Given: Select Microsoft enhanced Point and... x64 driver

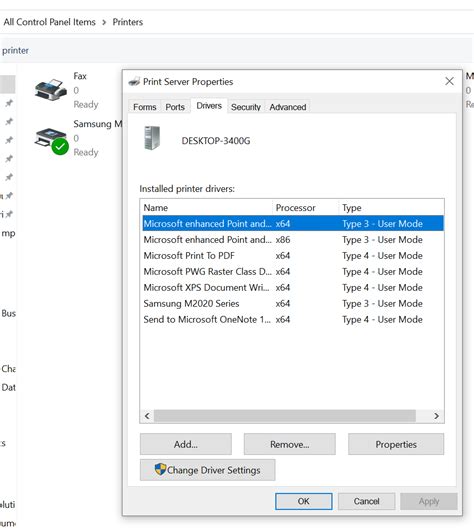Looking at the screenshot, I should pos(293,223).
